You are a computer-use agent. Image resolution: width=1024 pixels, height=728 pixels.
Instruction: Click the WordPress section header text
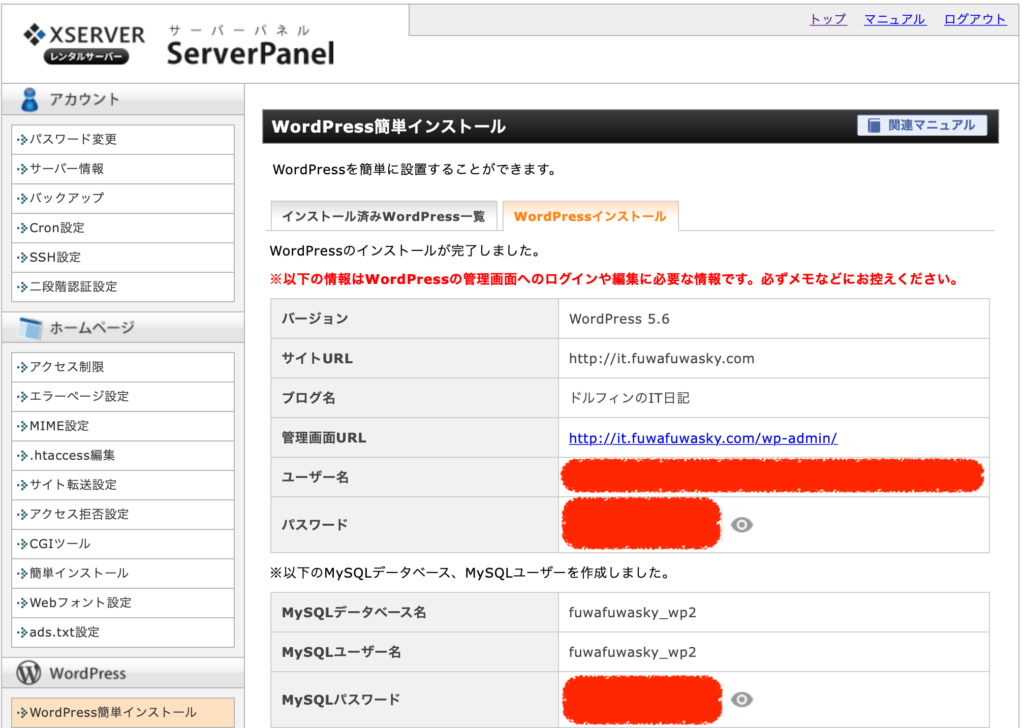point(88,673)
